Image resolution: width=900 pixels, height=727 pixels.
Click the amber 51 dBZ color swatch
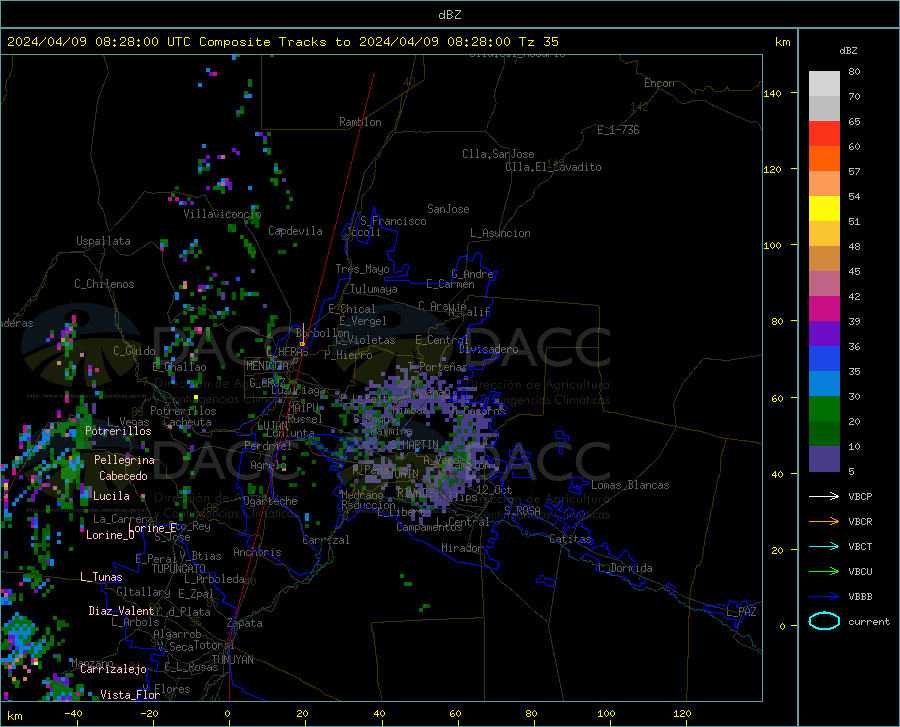point(824,234)
